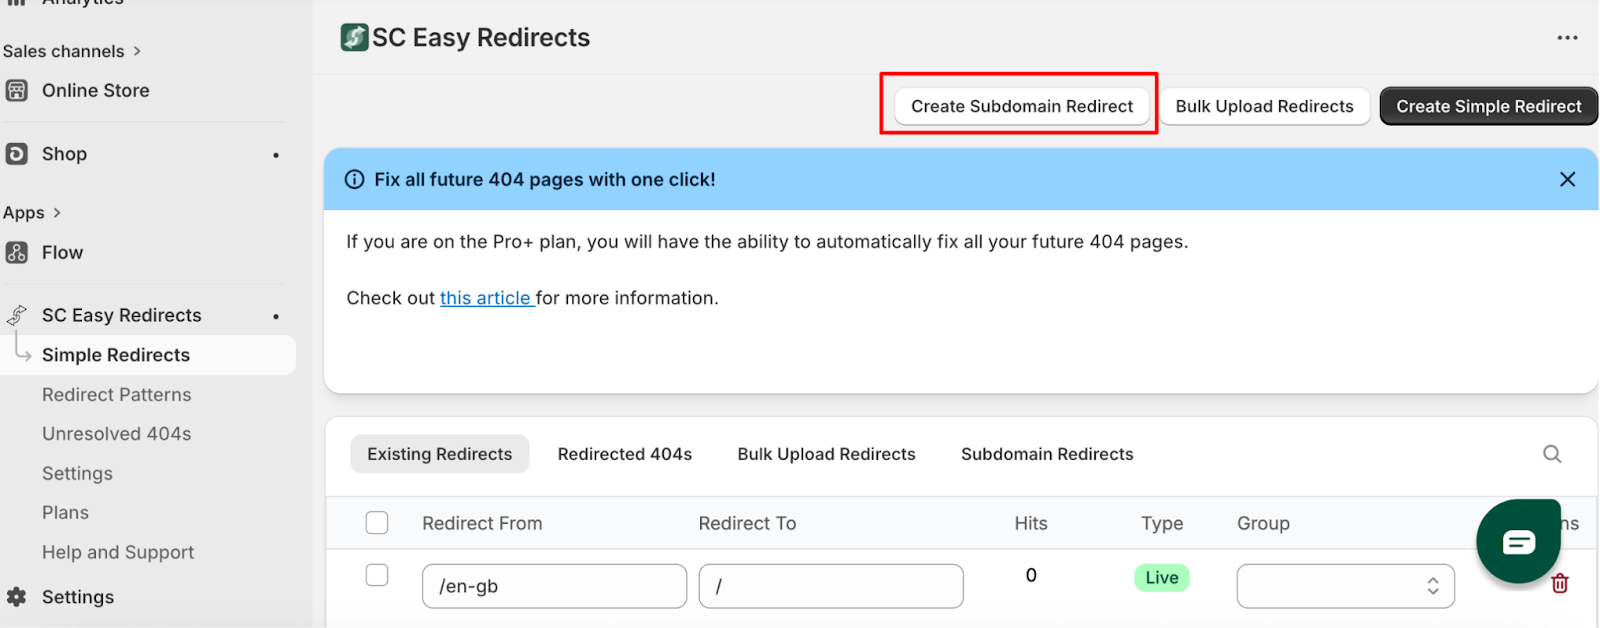Switch to the Redirected 404s tab
The height and width of the screenshot is (628, 1600).
click(x=624, y=454)
